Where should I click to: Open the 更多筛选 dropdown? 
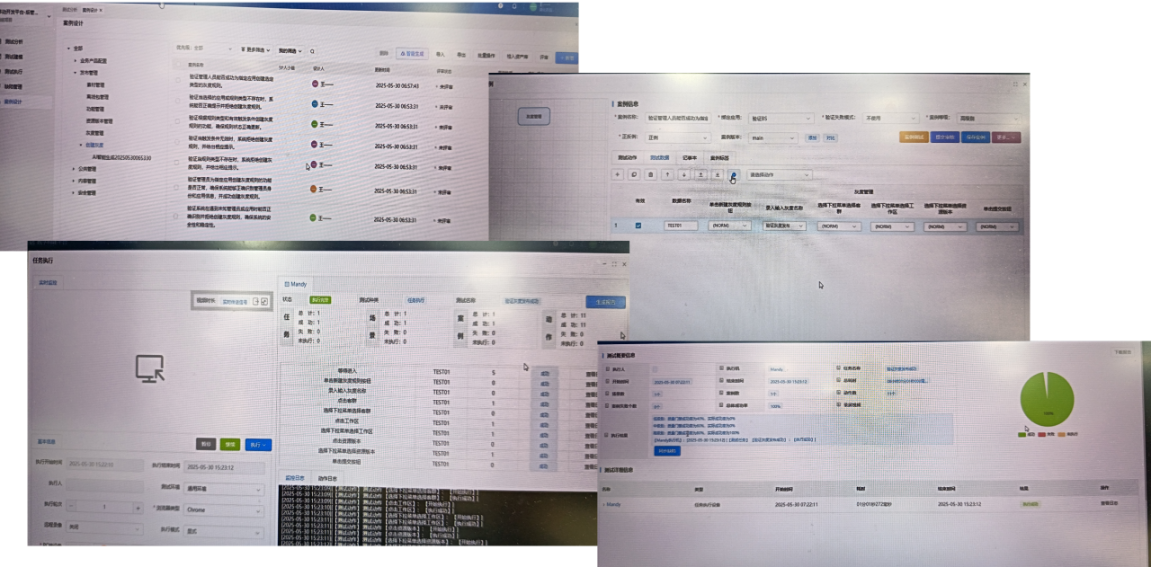pos(256,51)
